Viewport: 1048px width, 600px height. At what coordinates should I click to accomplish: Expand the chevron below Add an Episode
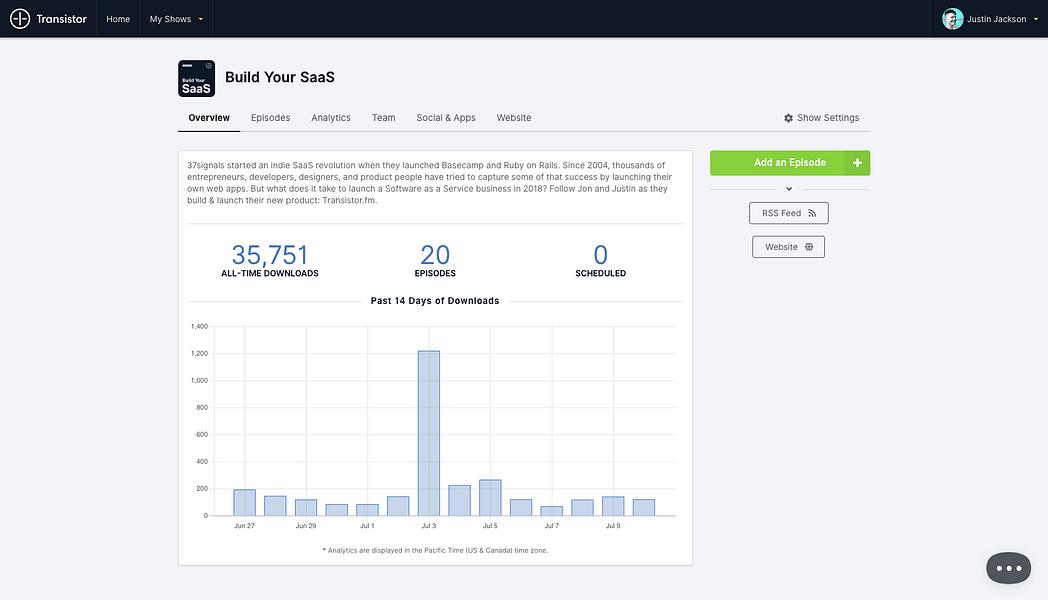pos(789,189)
